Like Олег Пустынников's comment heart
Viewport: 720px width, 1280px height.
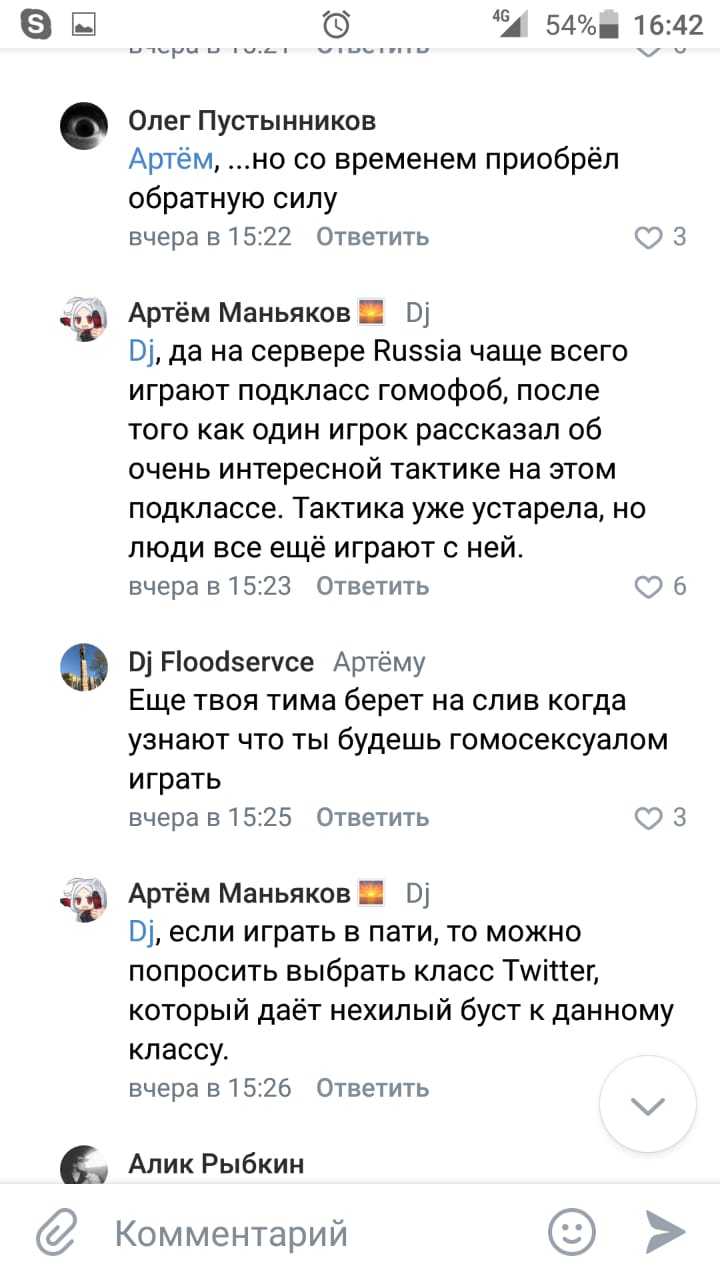point(650,237)
